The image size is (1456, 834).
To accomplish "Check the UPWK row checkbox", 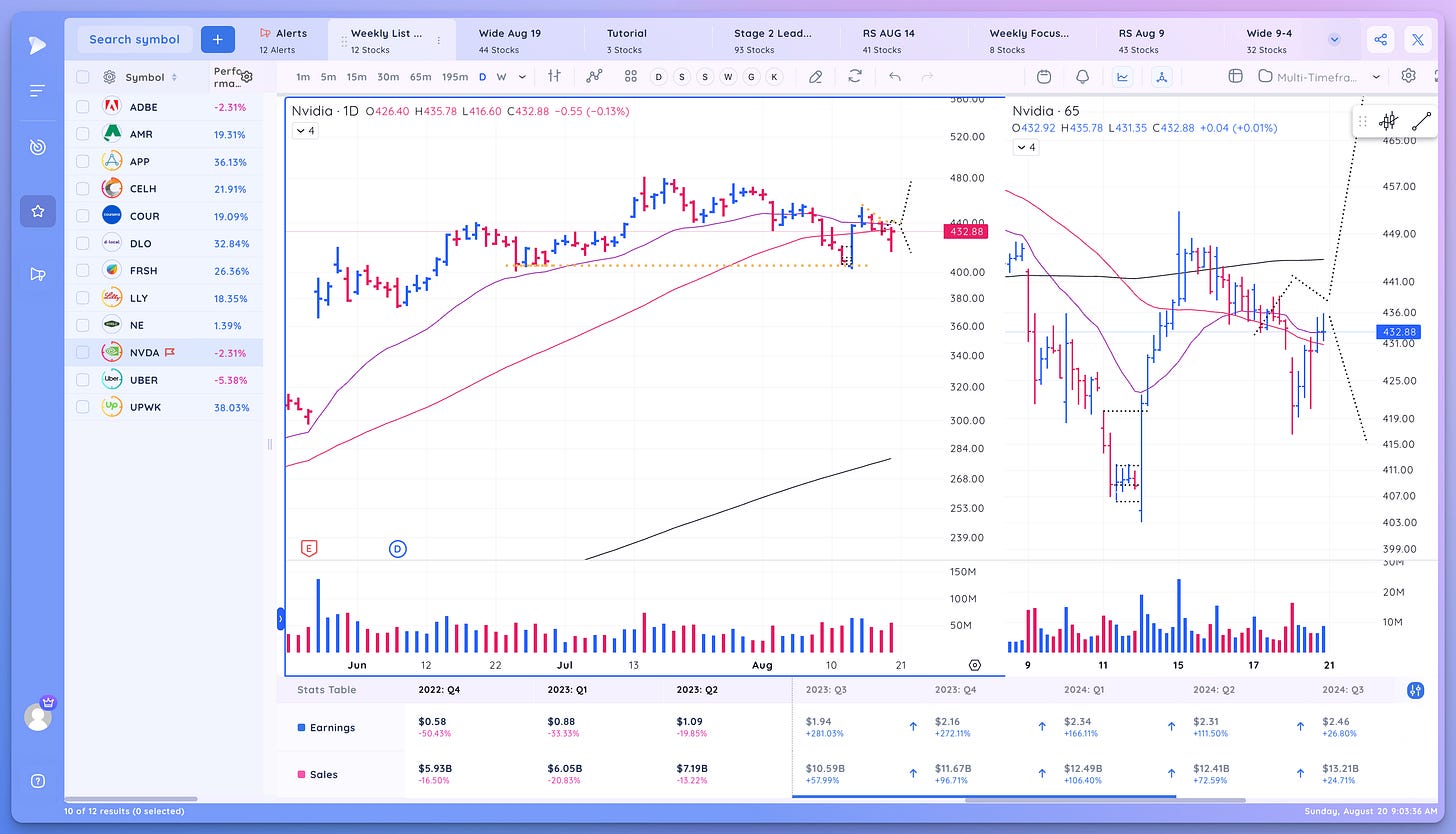I will click(x=82, y=407).
